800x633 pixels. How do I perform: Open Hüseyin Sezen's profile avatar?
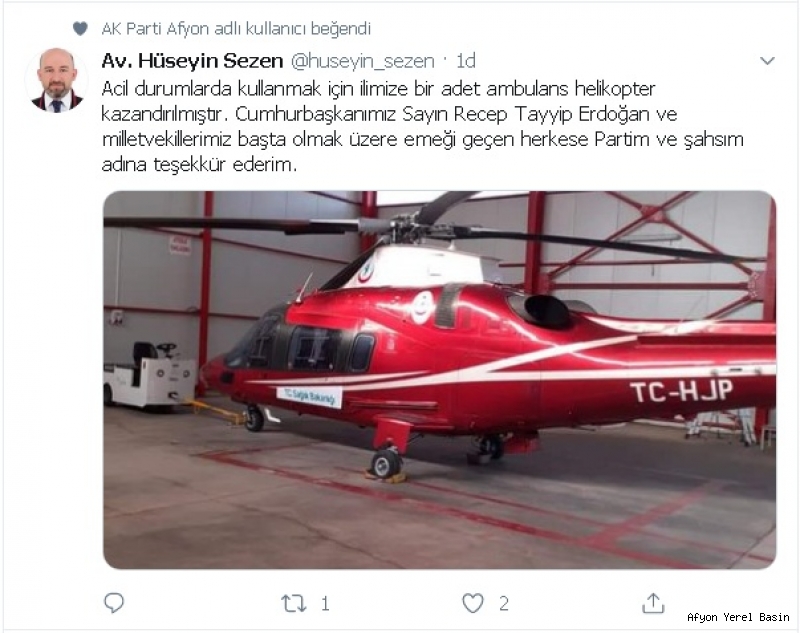[57, 80]
